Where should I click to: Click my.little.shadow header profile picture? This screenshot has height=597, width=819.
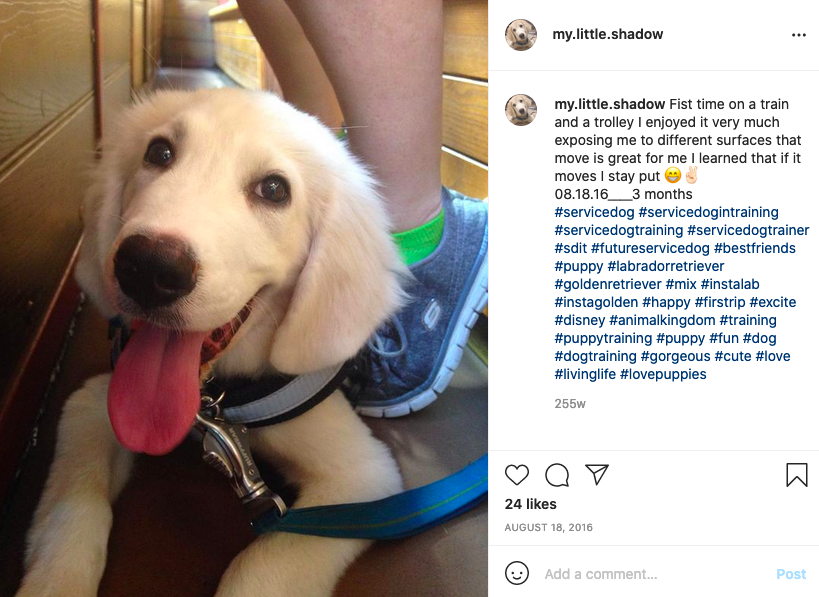pyautogui.click(x=520, y=35)
